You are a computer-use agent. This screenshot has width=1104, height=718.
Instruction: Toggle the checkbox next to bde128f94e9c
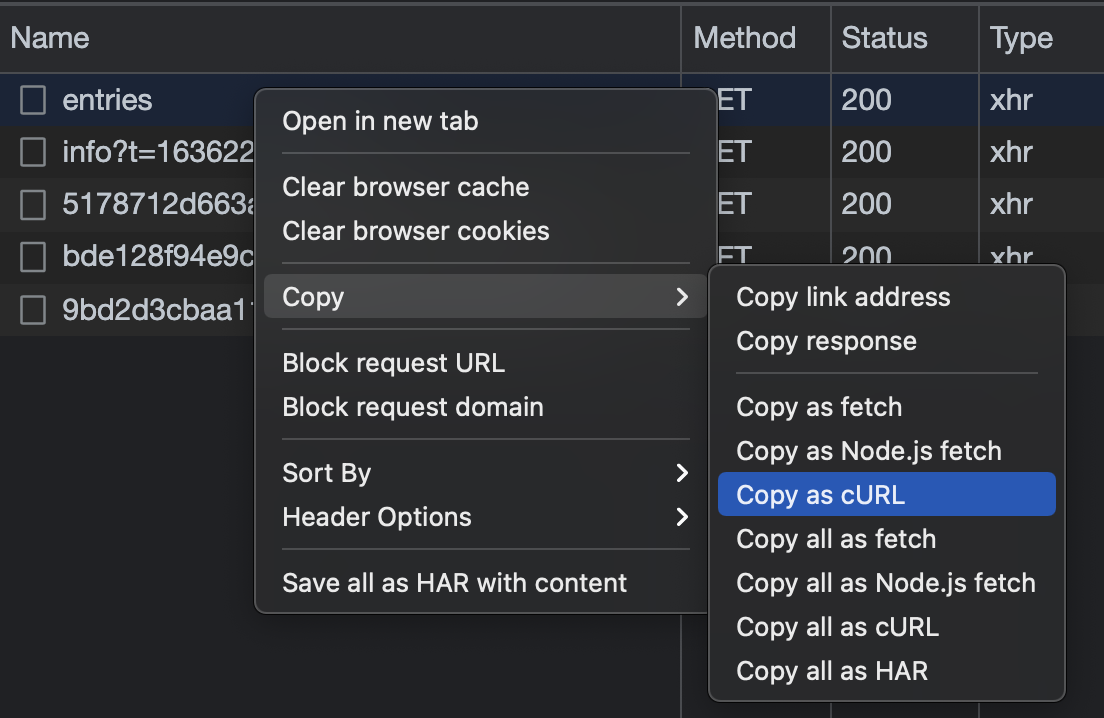point(34,257)
